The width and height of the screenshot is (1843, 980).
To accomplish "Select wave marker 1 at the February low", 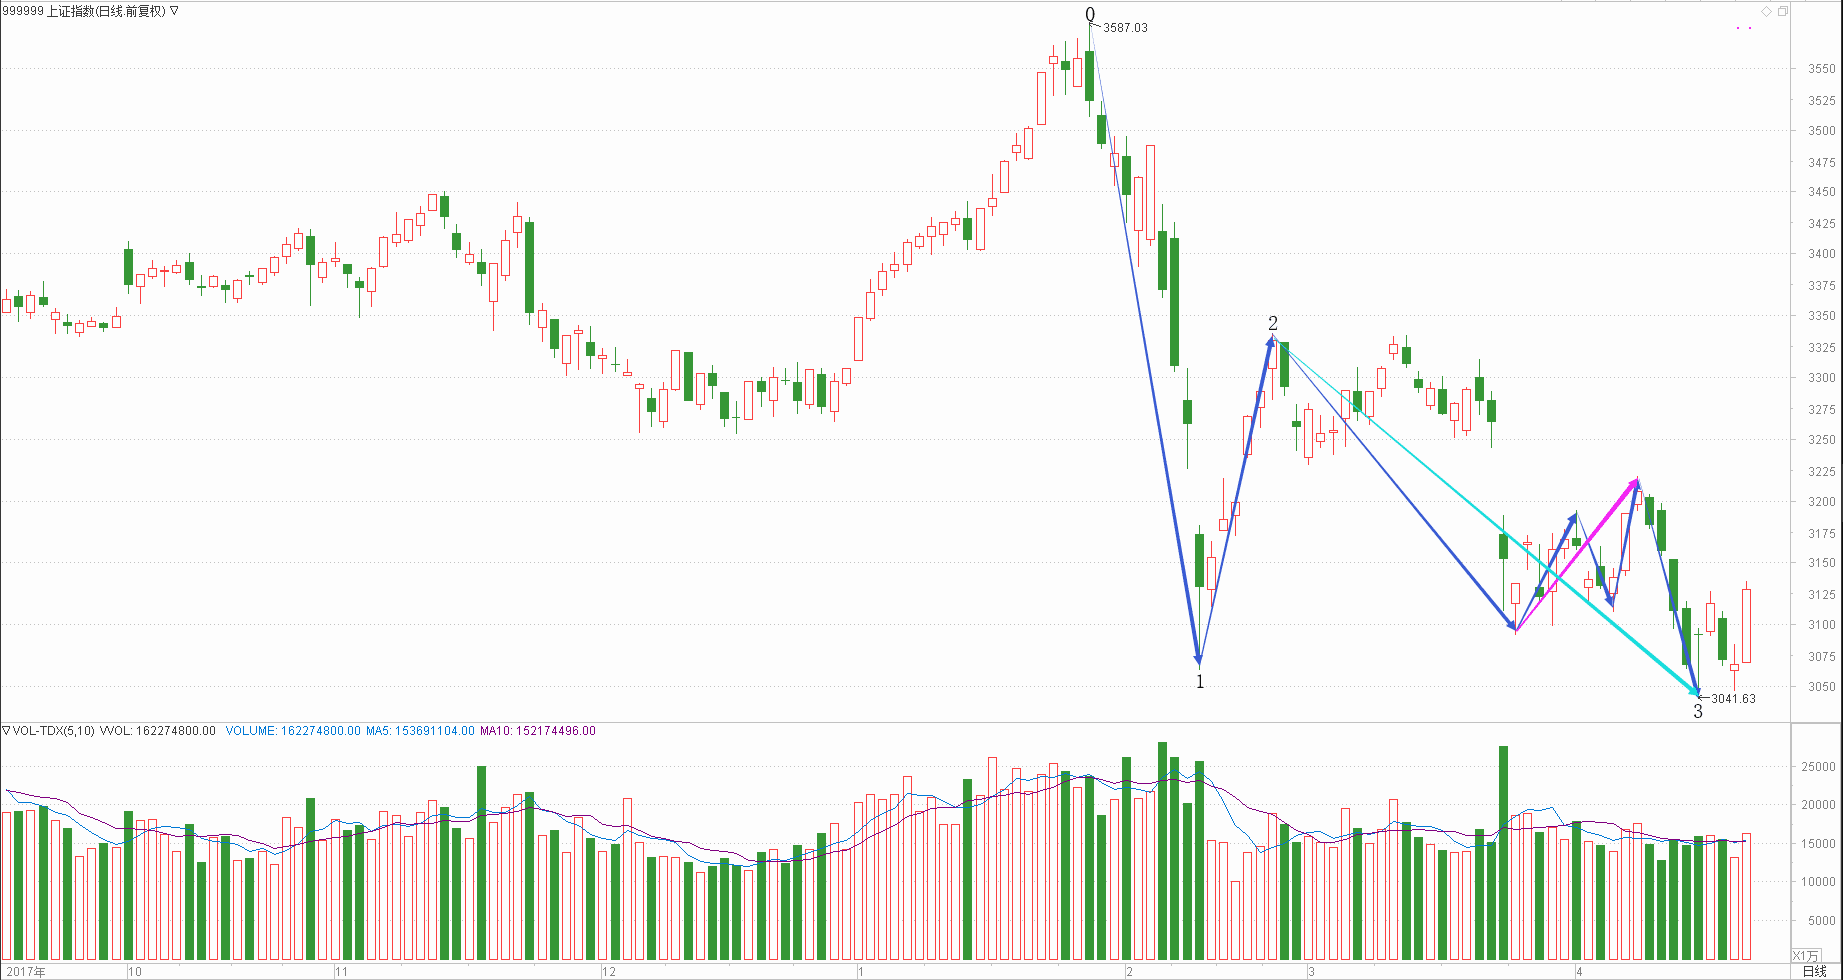I will point(1200,682).
